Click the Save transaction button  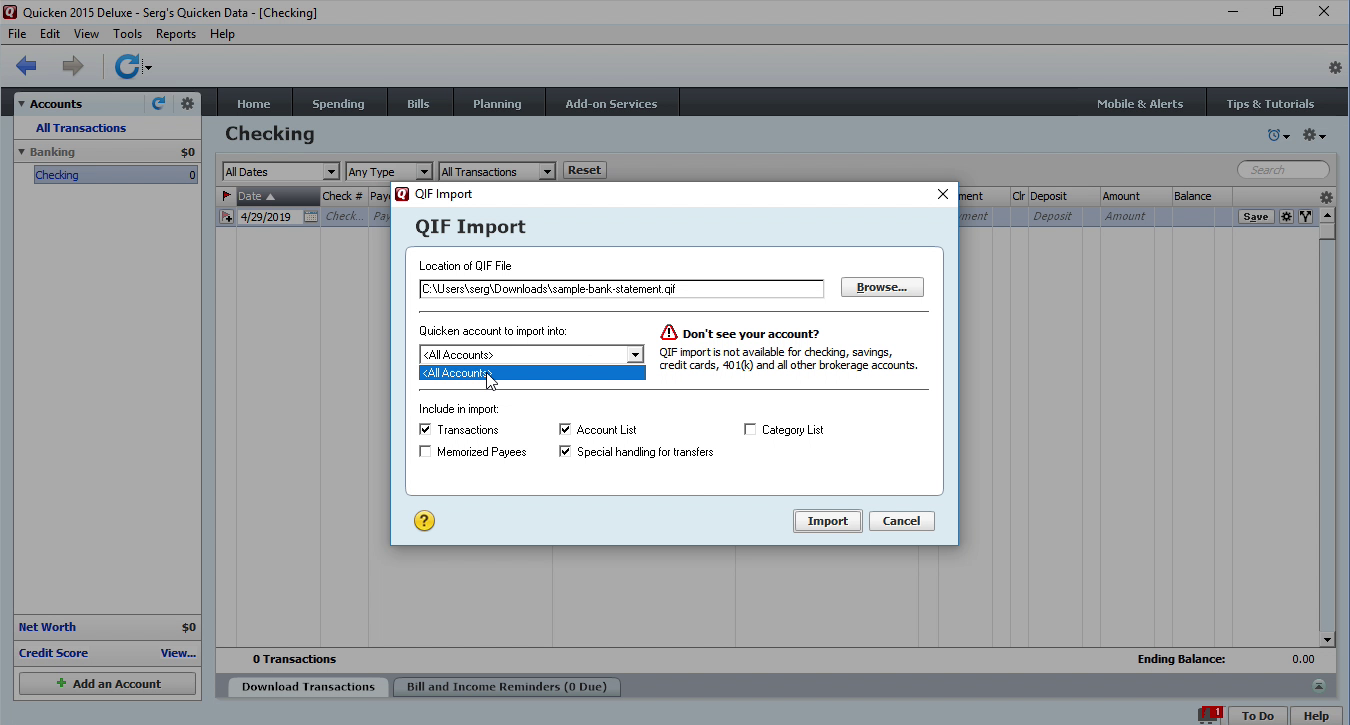pyautogui.click(x=1256, y=216)
